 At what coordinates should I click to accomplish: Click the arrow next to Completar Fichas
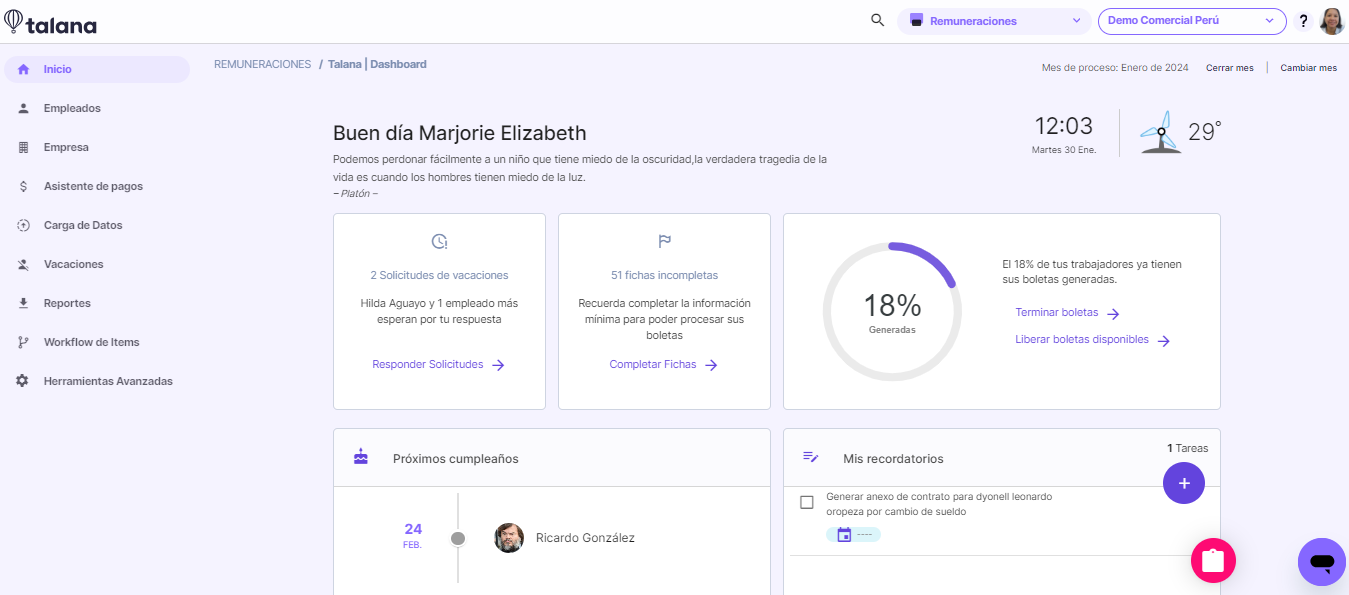tap(711, 365)
